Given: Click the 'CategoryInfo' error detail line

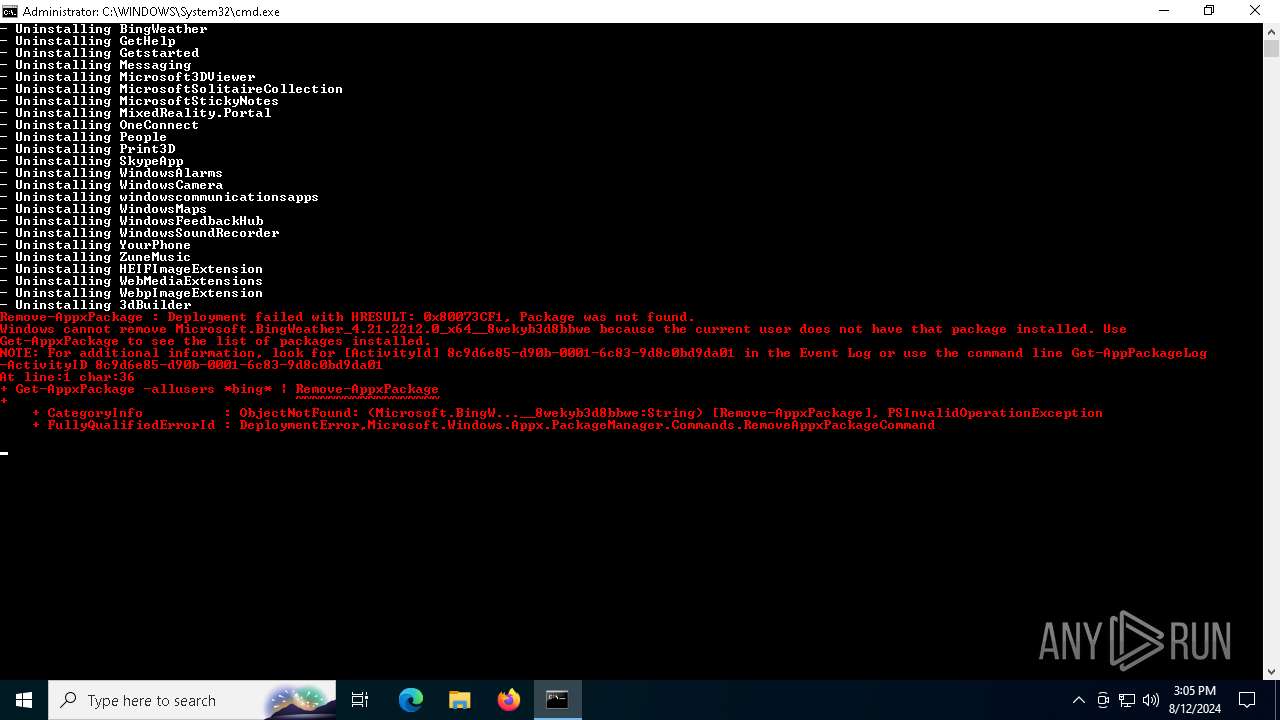Looking at the screenshot, I should pos(568,413).
